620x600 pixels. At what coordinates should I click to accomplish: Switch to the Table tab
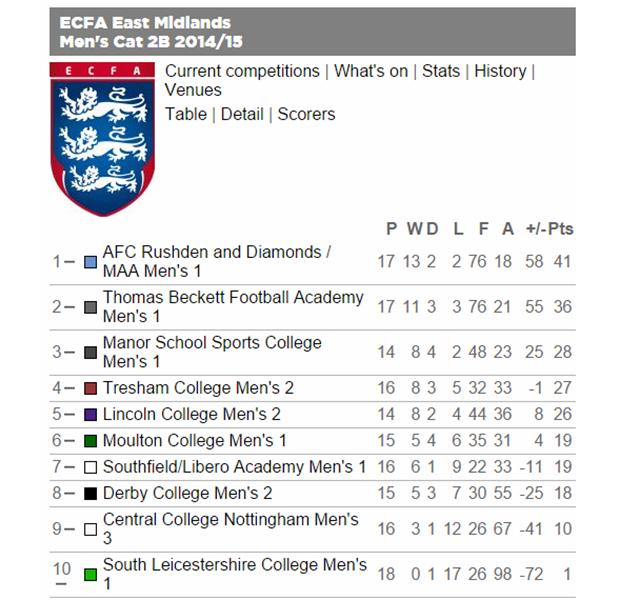(x=186, y=114)
